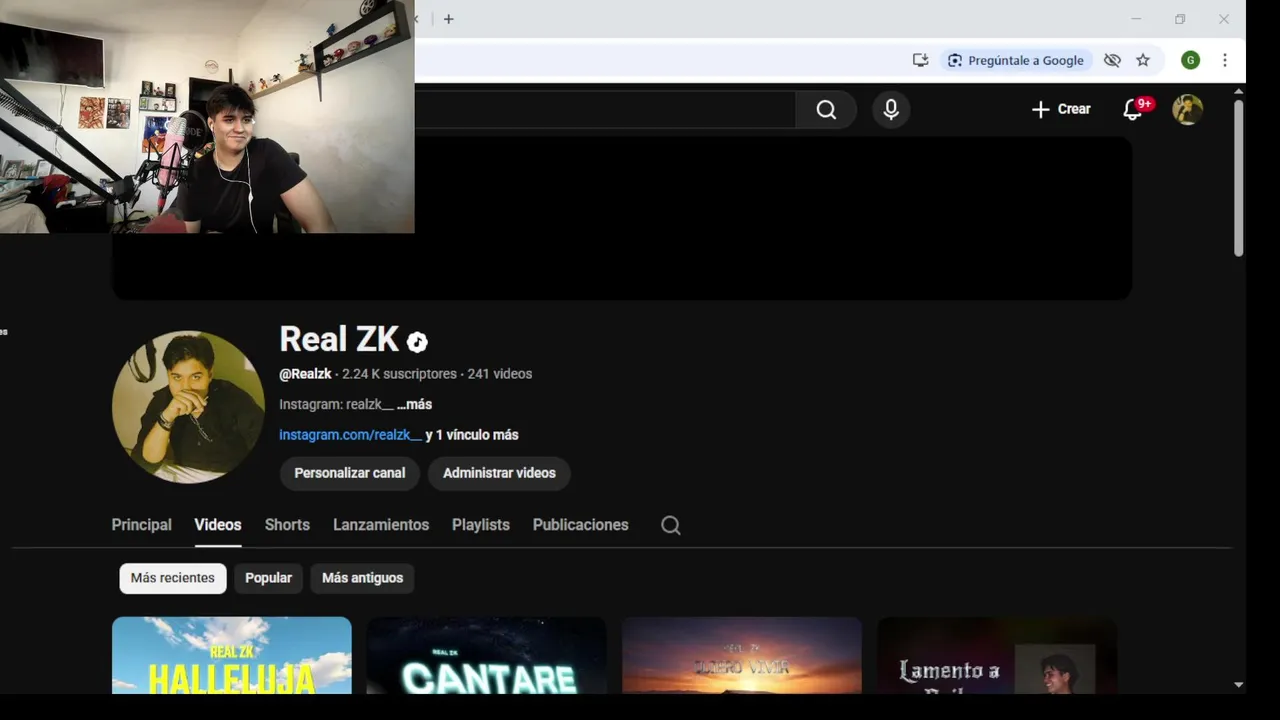Show the 'y 1 vínculo más' links
The image size is (1280, 720).
pyautogui.click(x=472, y=435)
